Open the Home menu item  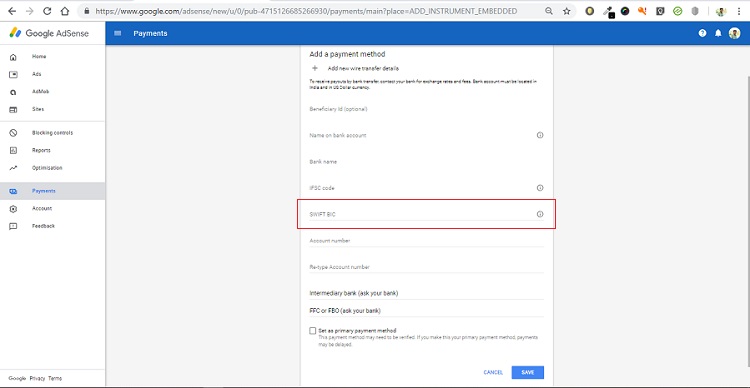(53, 56)
